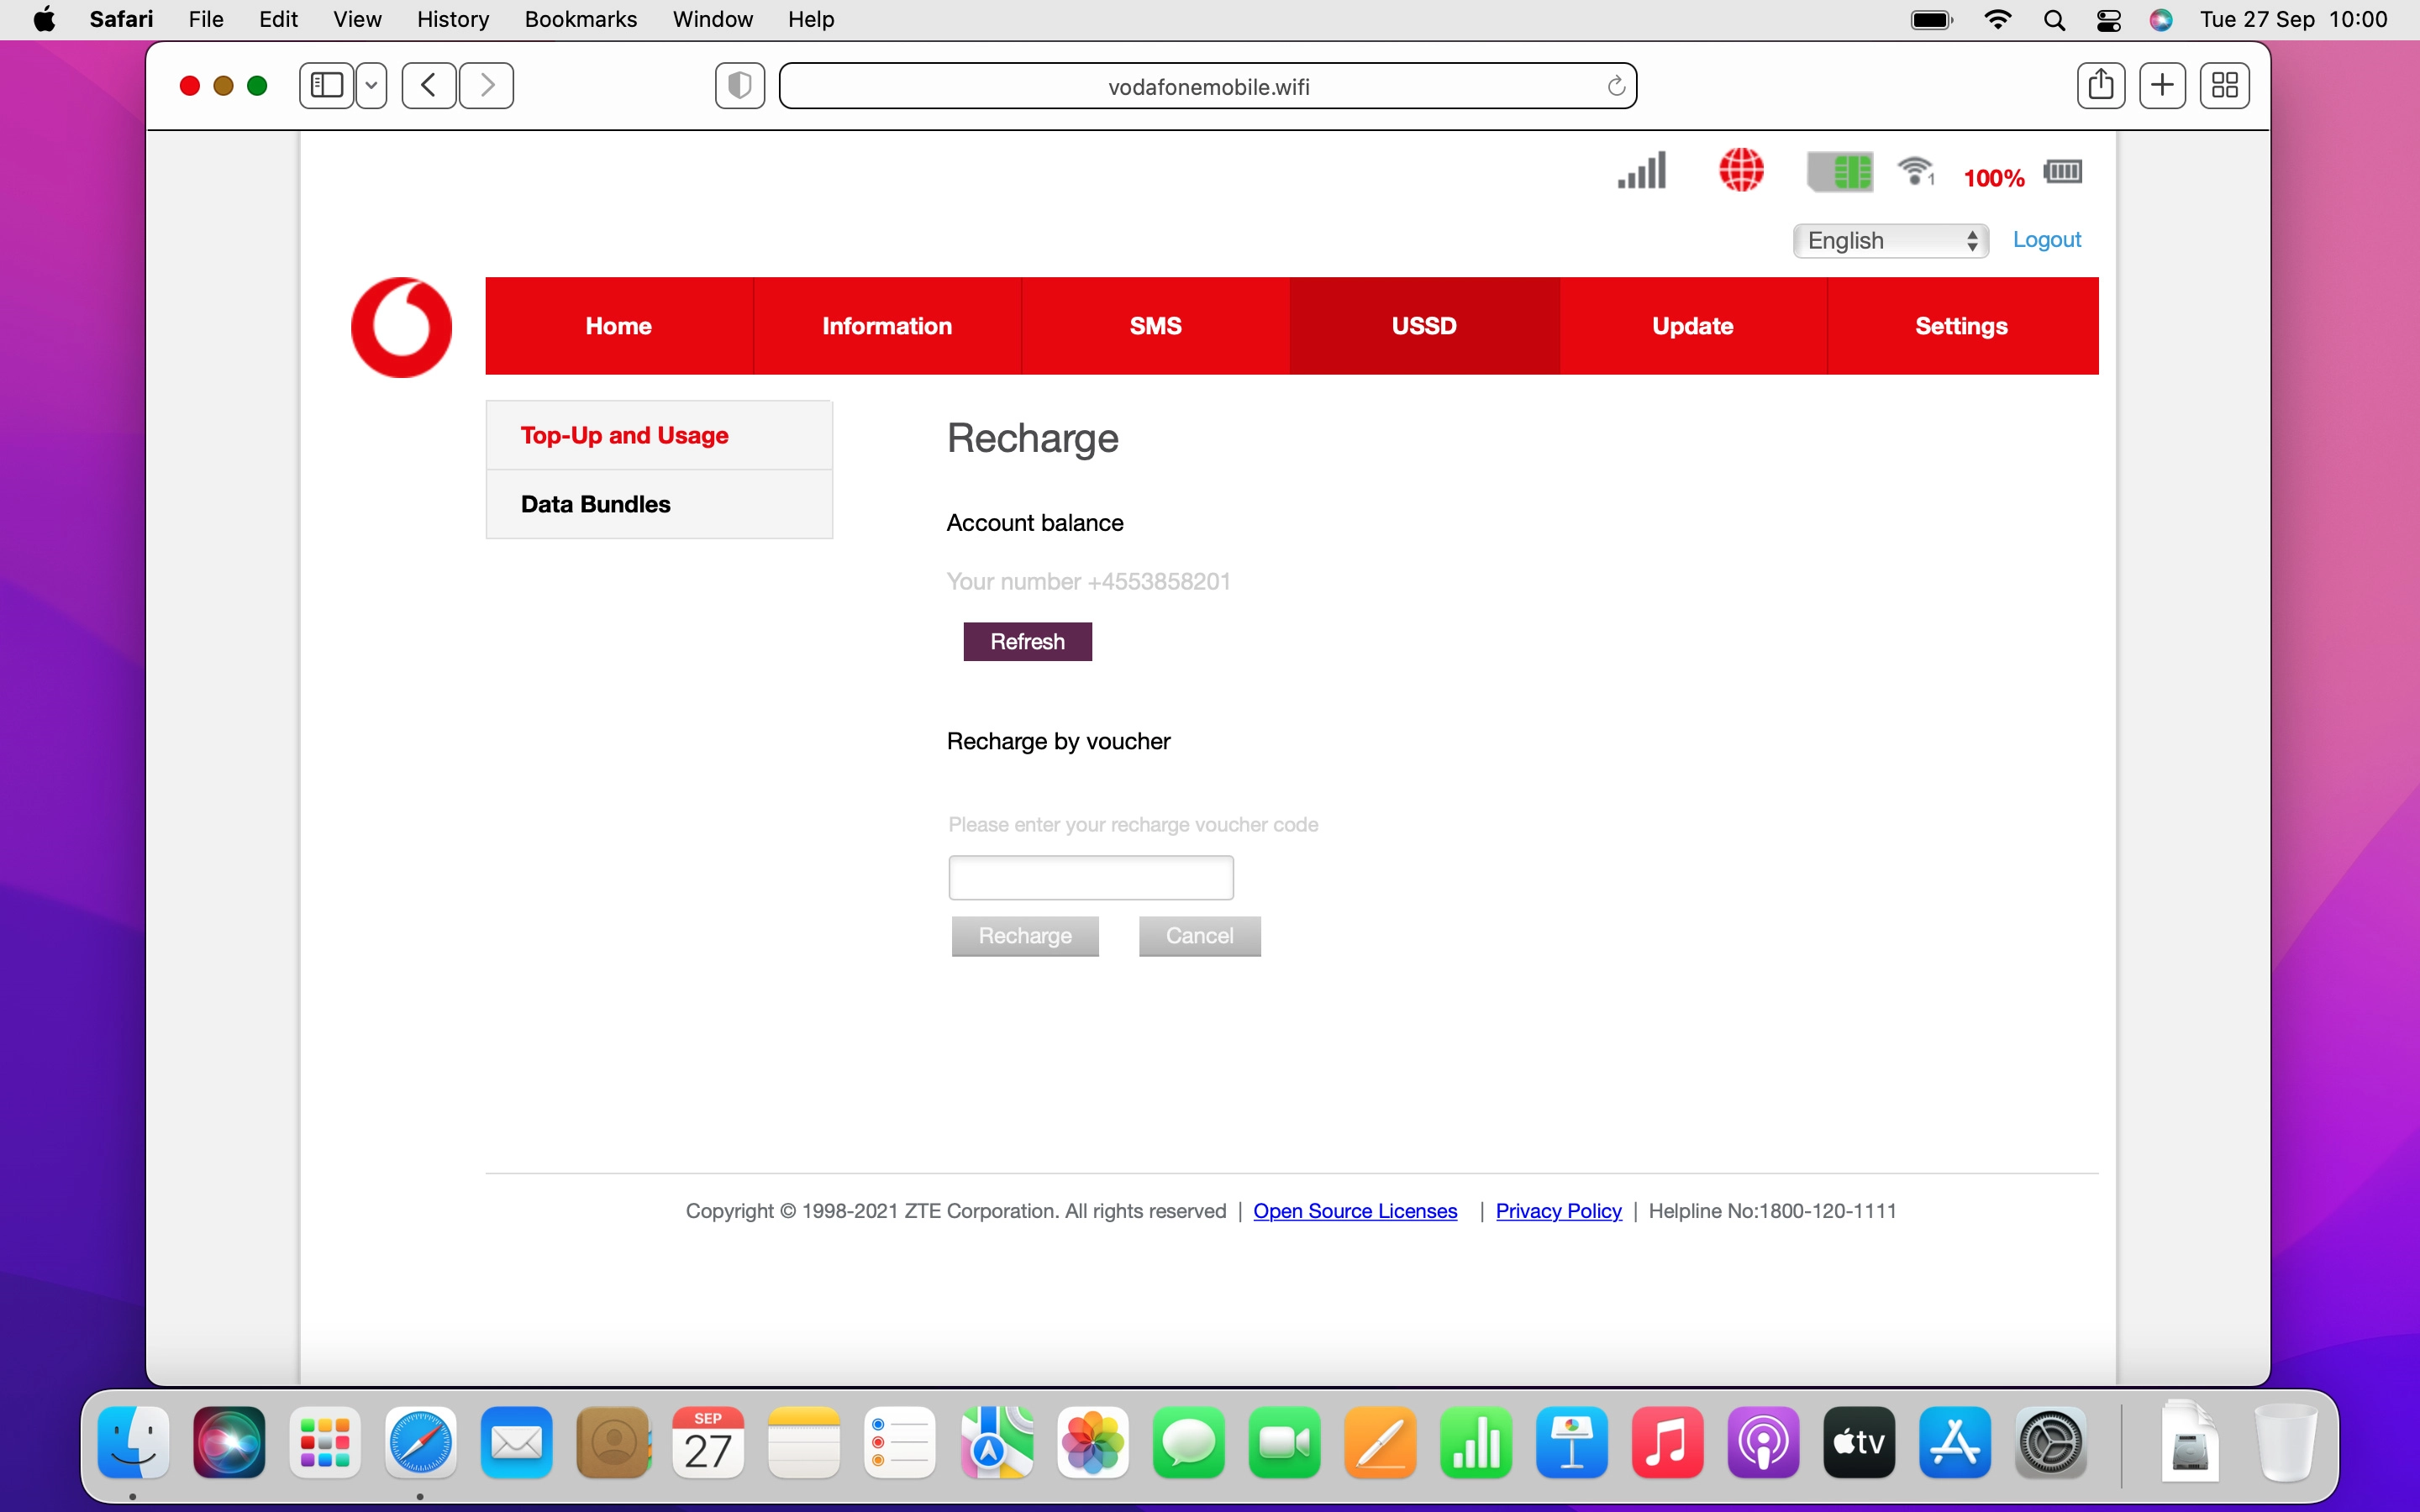This screenshot has height=1512, width=2420.
Task: Click Refresh to update account balance
Action: point(1027,641)
